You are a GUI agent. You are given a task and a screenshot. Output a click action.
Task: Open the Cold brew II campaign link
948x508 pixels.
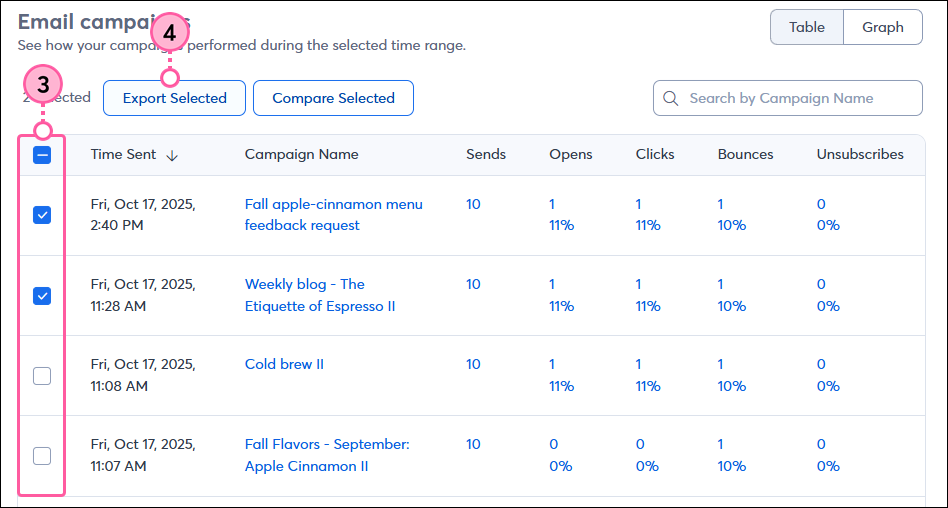click(284, 364)
